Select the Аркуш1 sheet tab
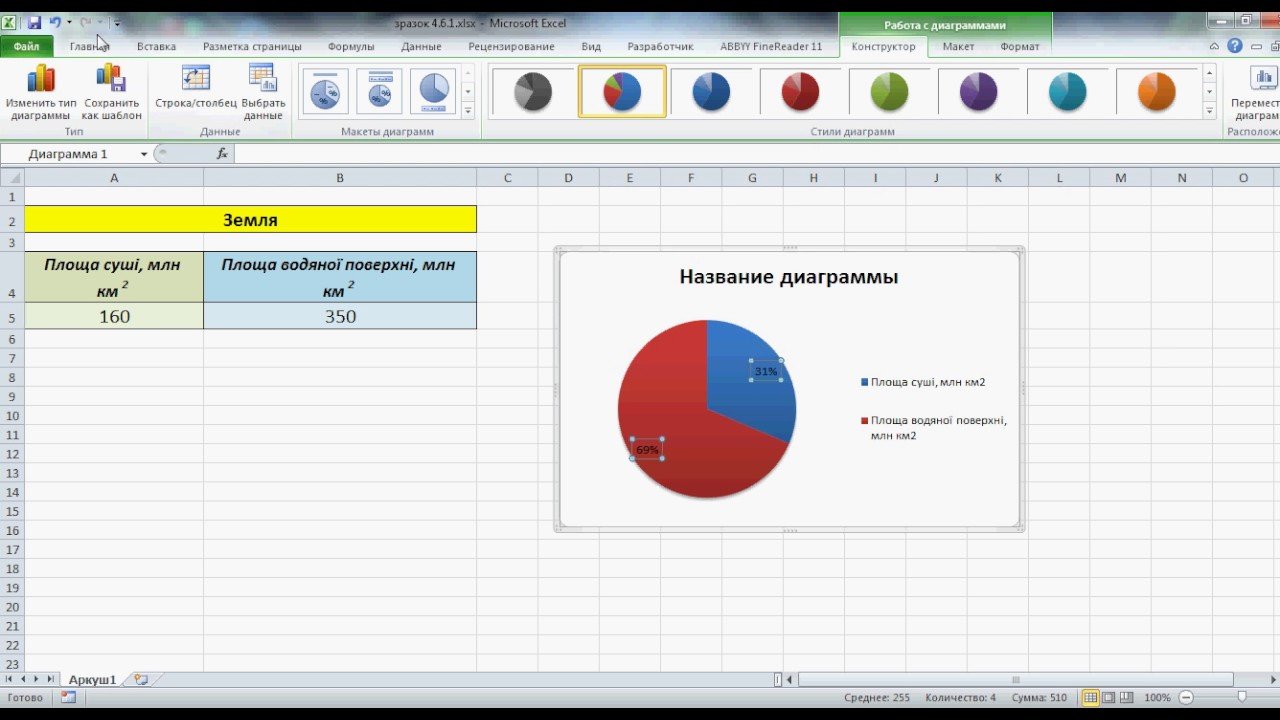Screen dimensions: 1280x720 [x=92, y=679]
